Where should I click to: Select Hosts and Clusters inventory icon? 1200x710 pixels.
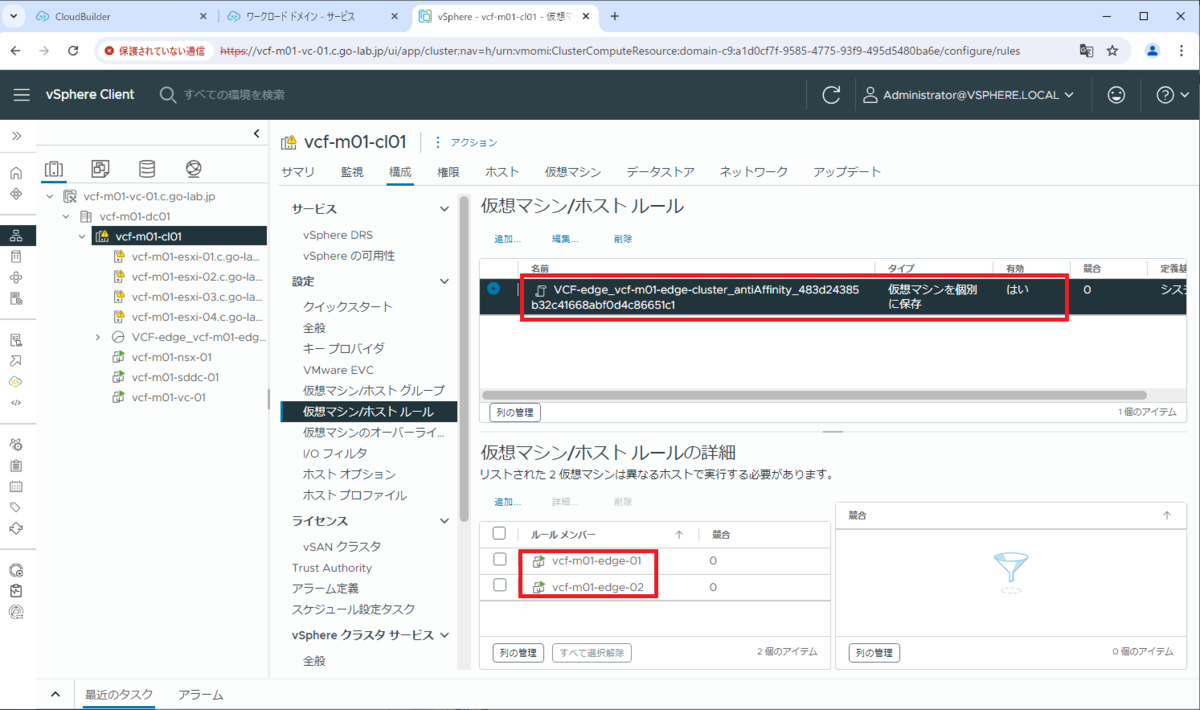pos(55,168)
